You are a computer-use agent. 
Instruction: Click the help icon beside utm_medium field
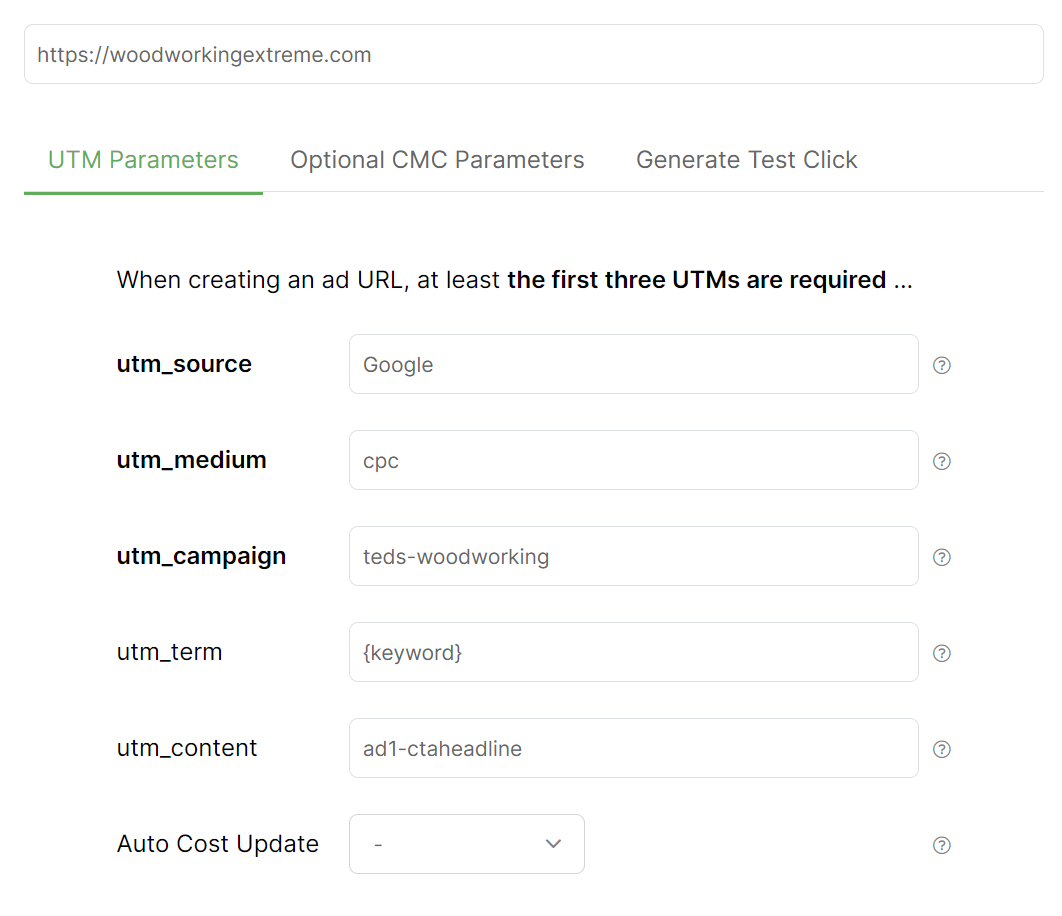coord(941,461)
